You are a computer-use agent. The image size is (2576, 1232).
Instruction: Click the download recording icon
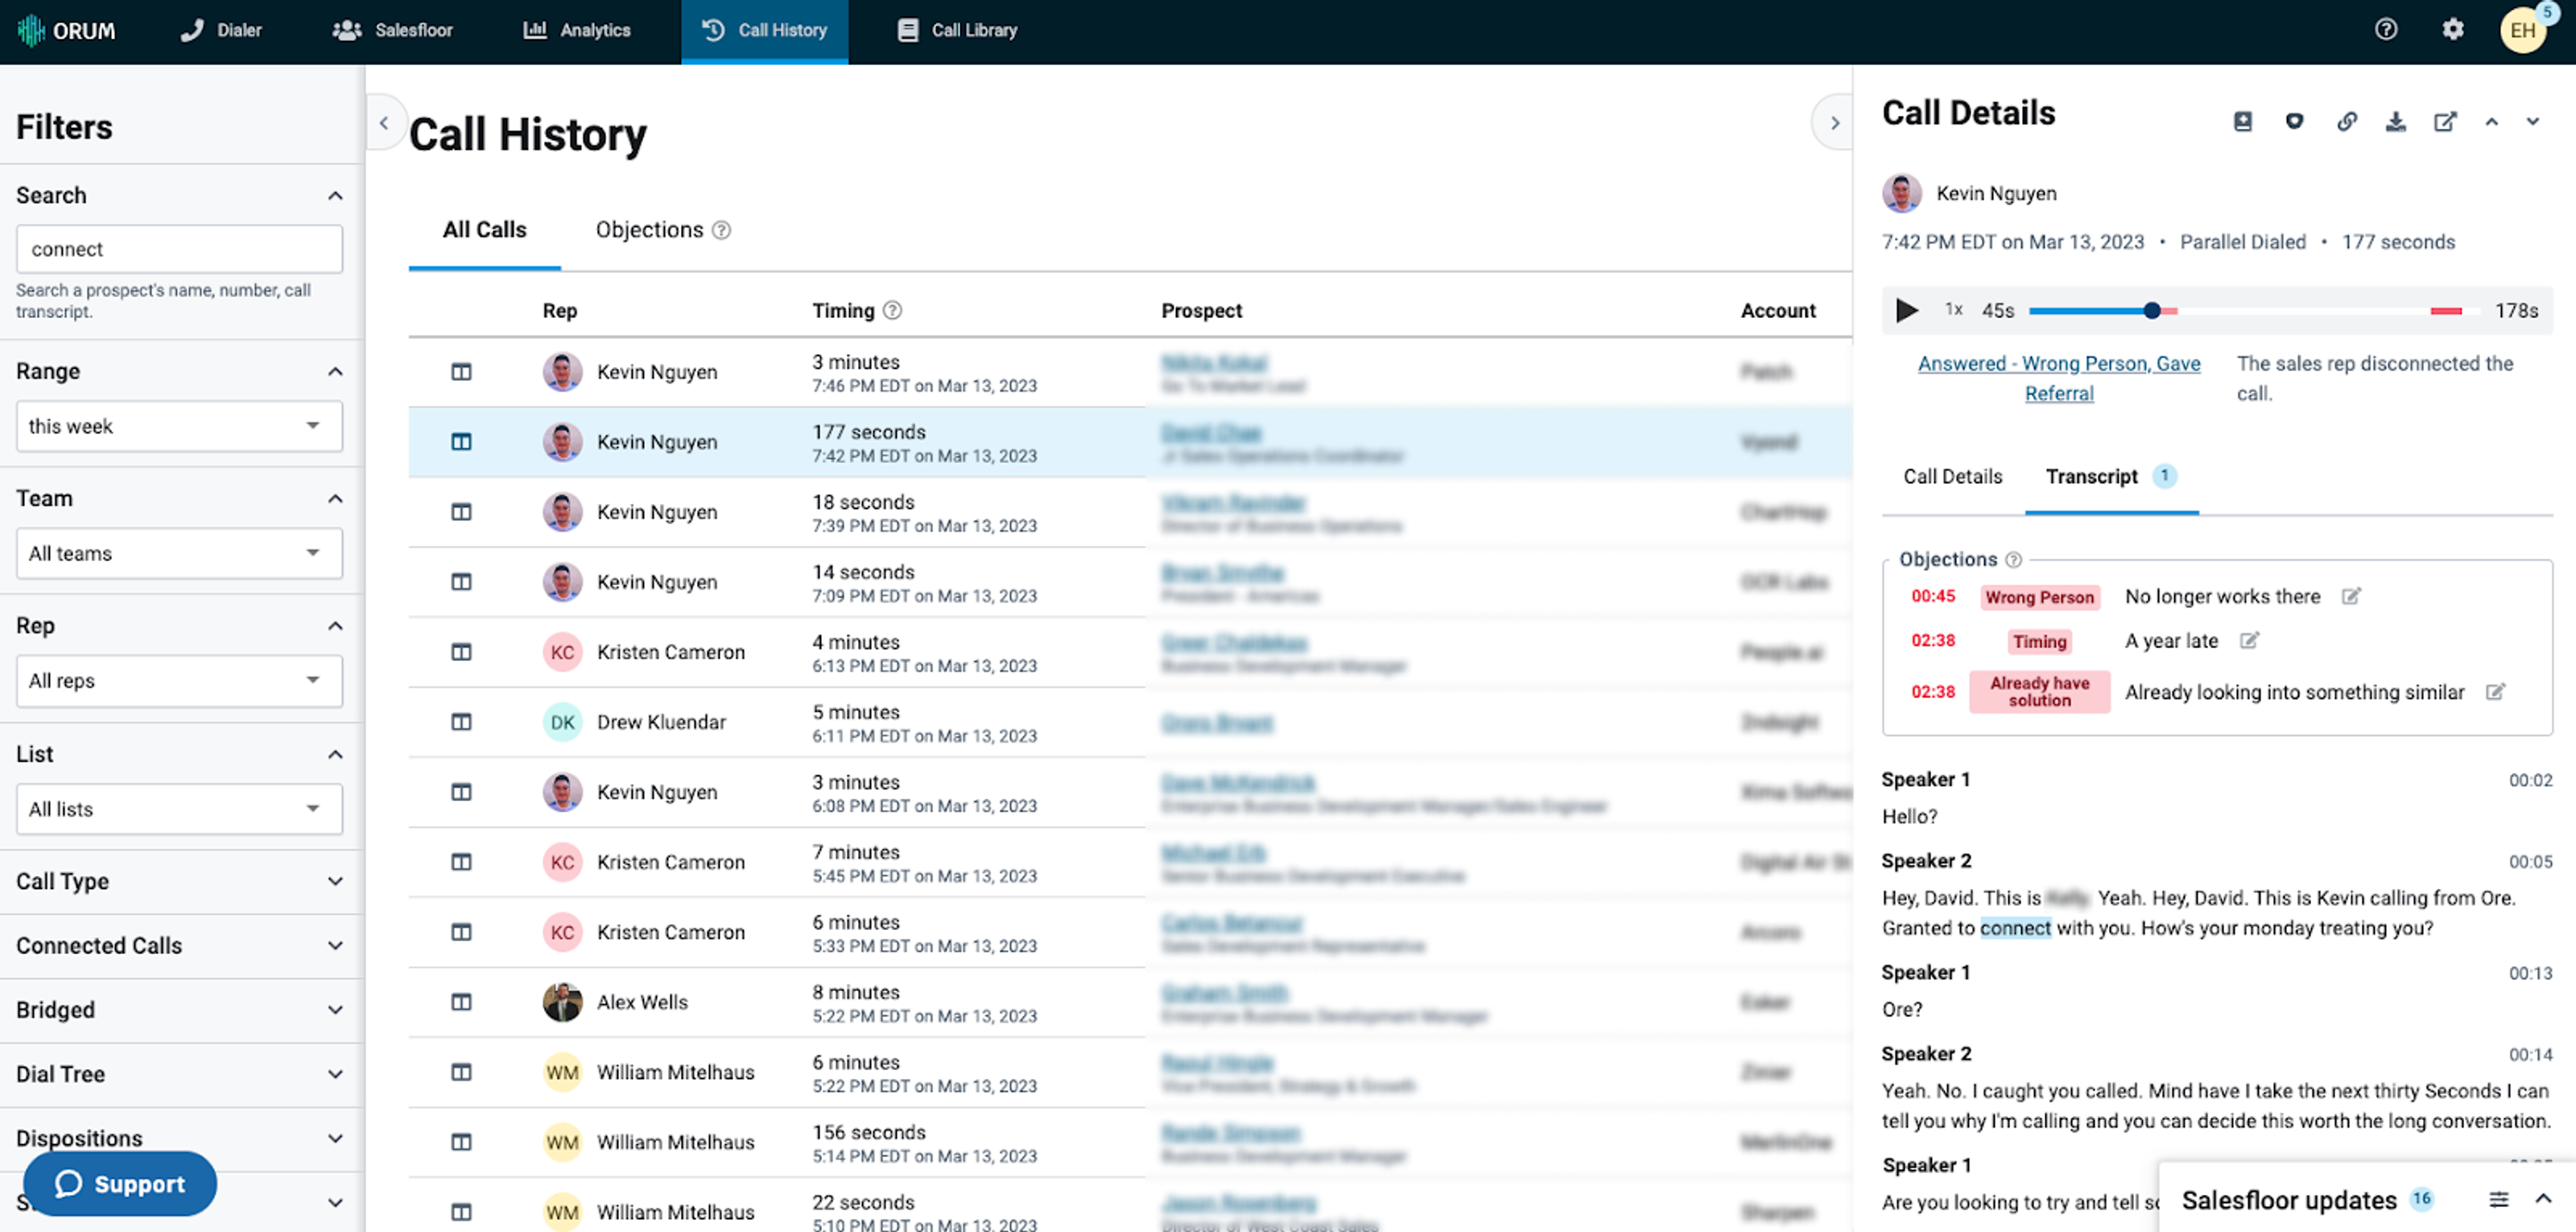[x=2395, y=122]
